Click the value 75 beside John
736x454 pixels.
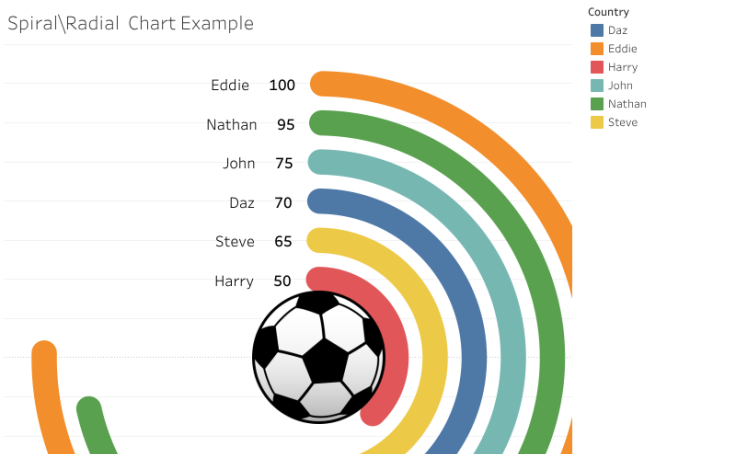284,164
